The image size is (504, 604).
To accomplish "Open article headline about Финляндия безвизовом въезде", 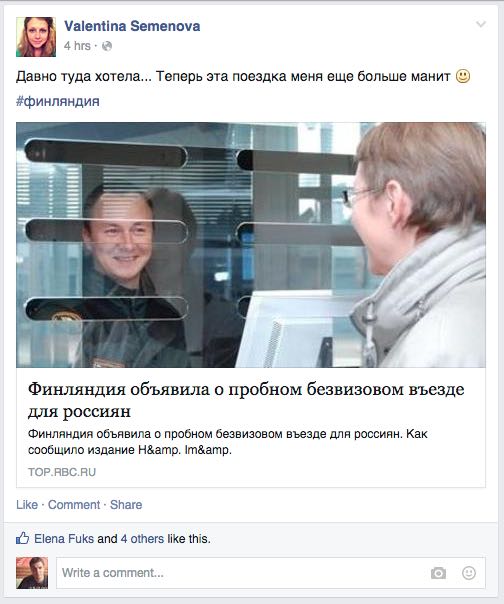I will tap(246, 400).
